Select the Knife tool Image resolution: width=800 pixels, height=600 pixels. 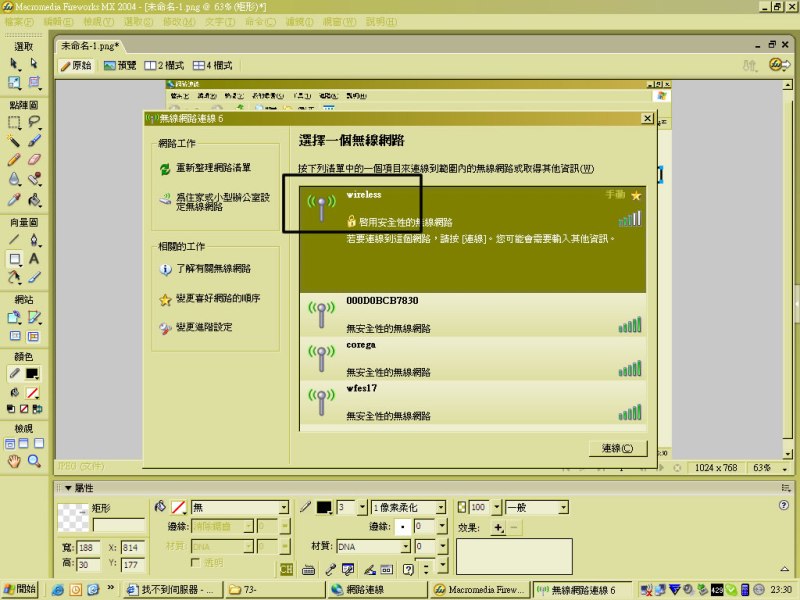tap(34, 277)
